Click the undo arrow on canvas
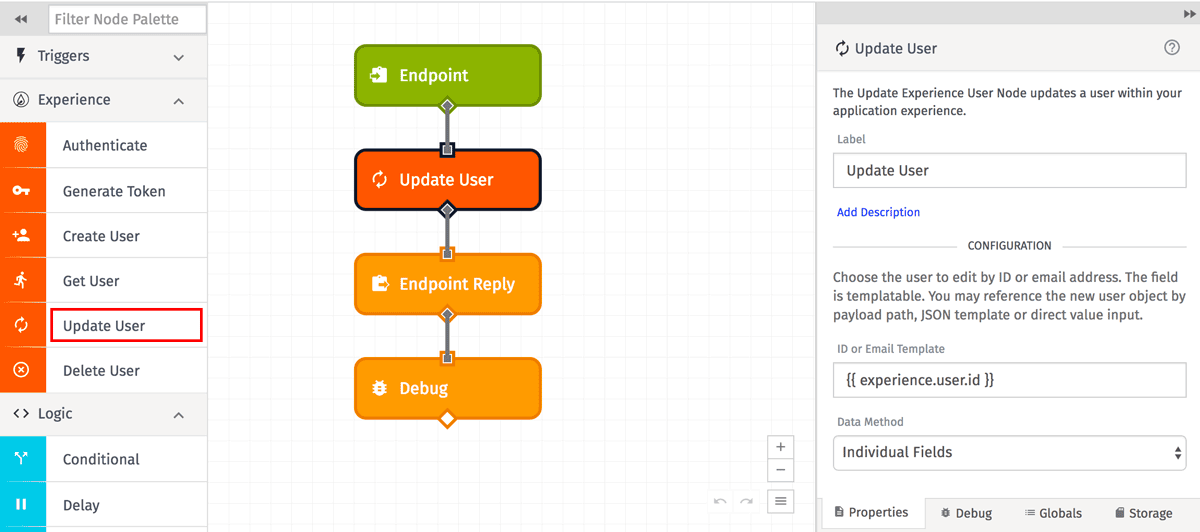The image size is (1200, 532). pyautogui.click(x=720, y=500)
